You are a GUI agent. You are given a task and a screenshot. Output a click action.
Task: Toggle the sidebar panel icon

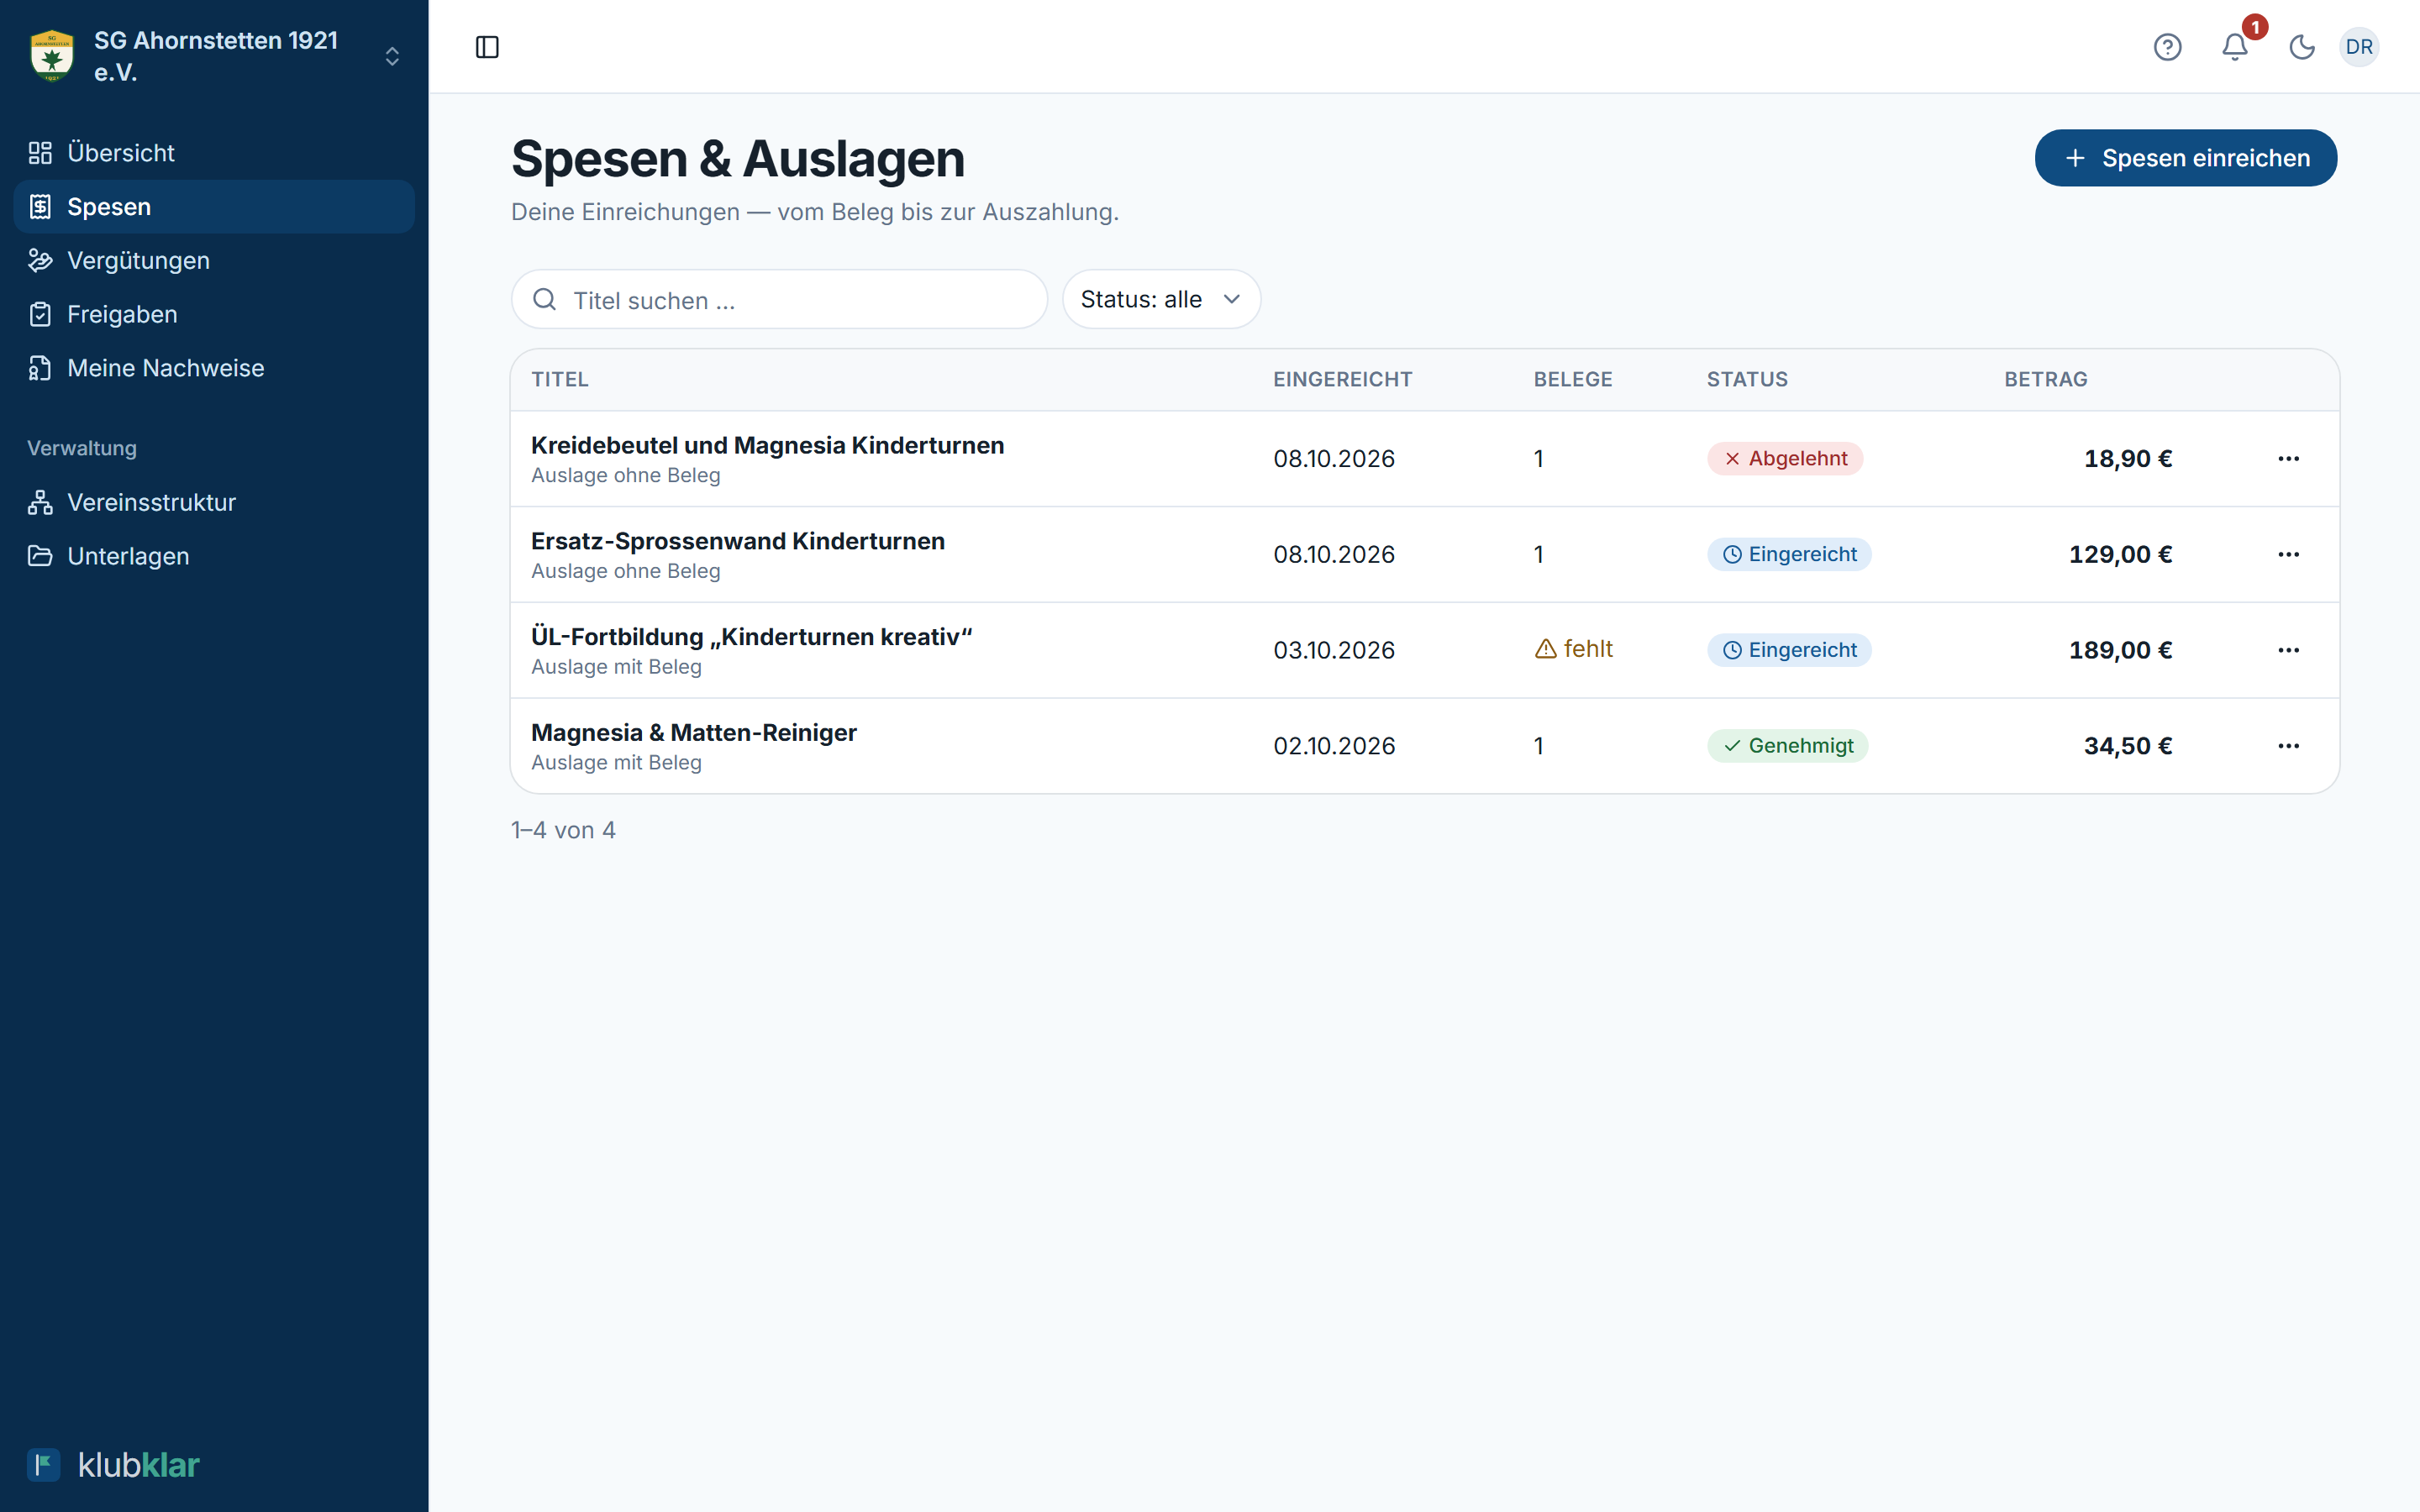pyautogui.click(x=487, y=47)
